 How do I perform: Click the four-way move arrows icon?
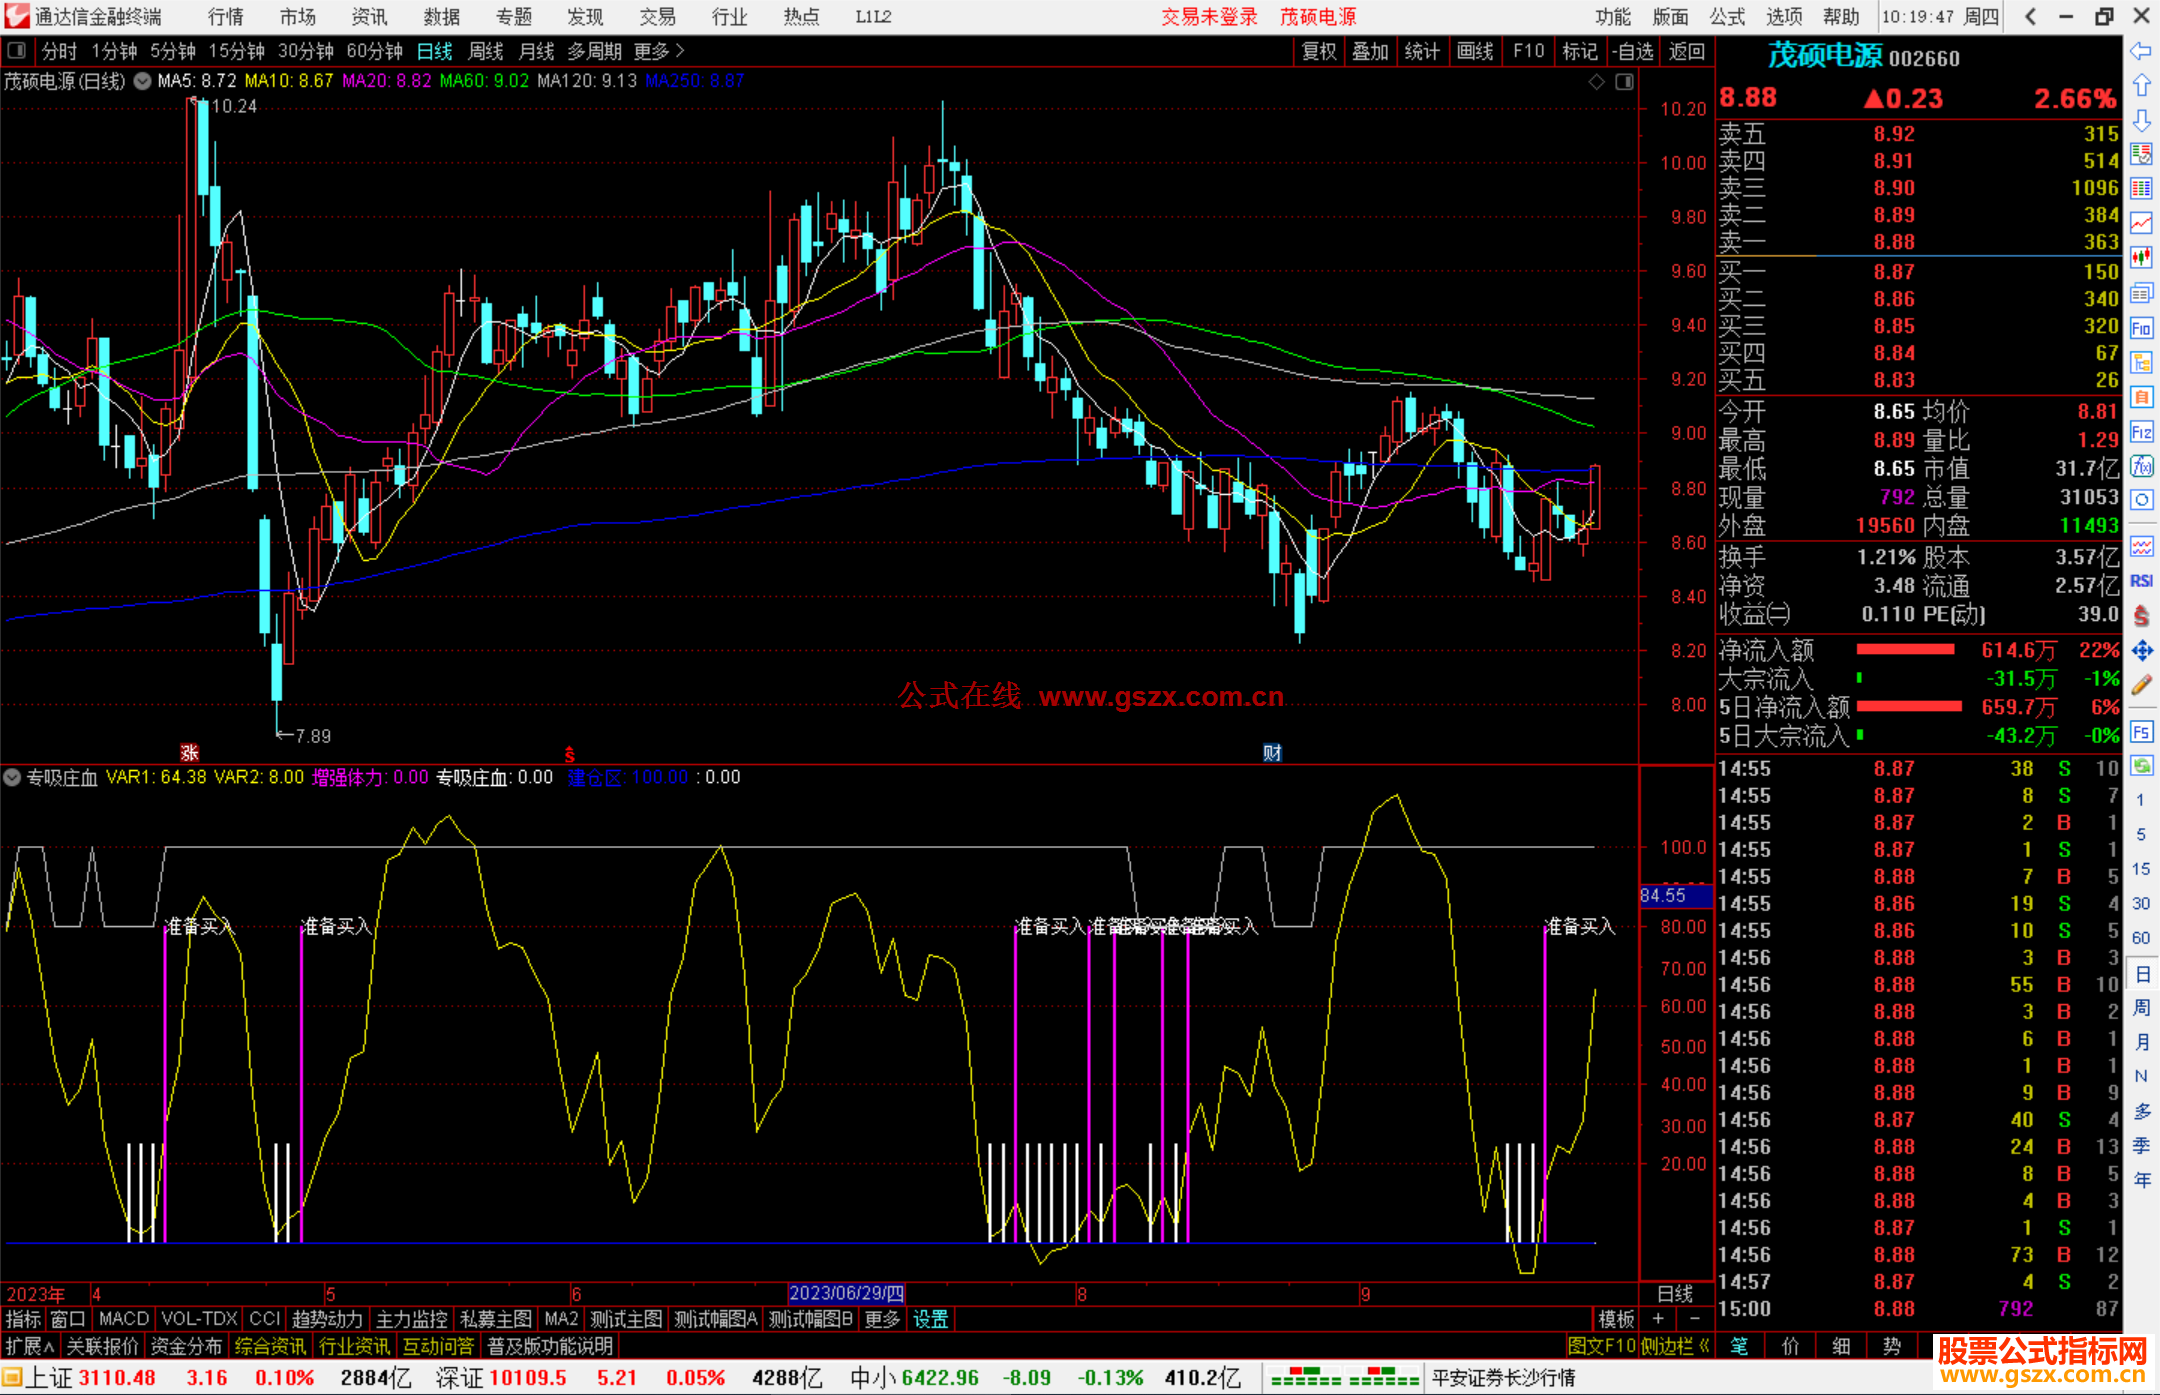(2141, 651)
